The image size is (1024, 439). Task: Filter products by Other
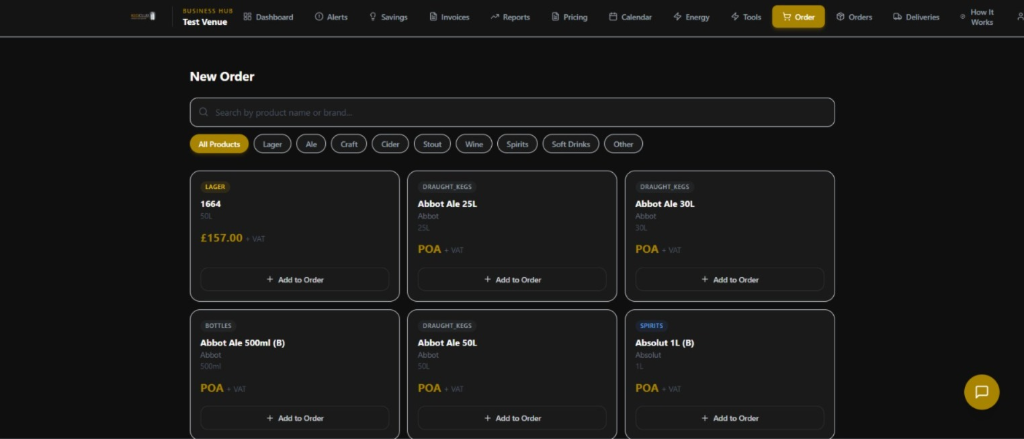coord(623,144)
